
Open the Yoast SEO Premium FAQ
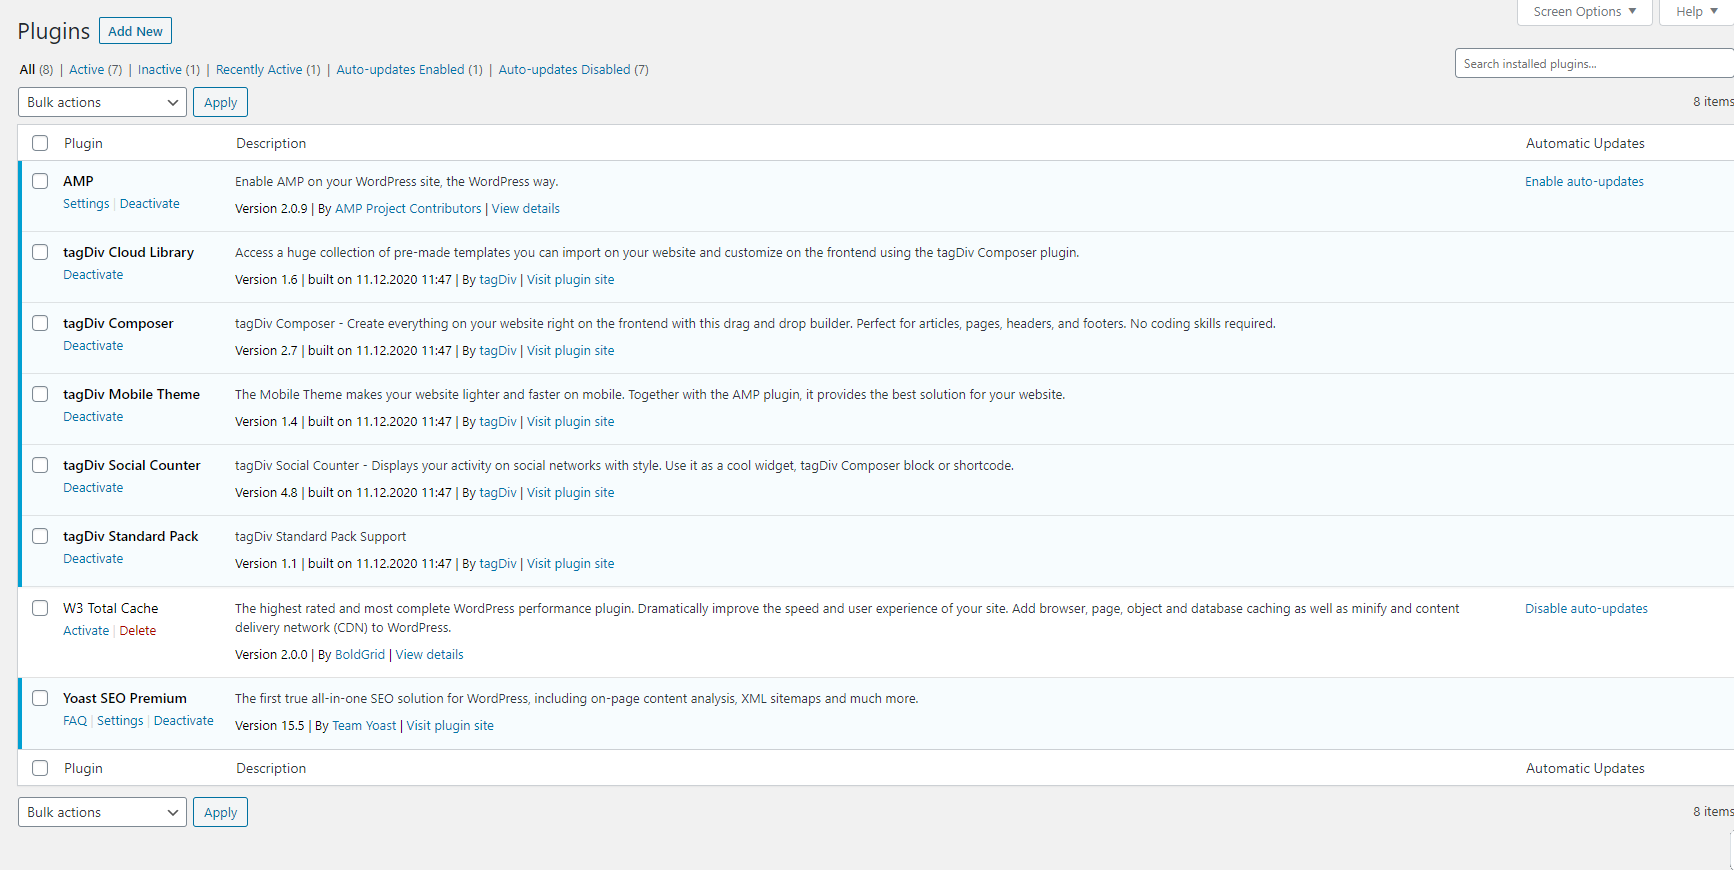pos(75,721)
